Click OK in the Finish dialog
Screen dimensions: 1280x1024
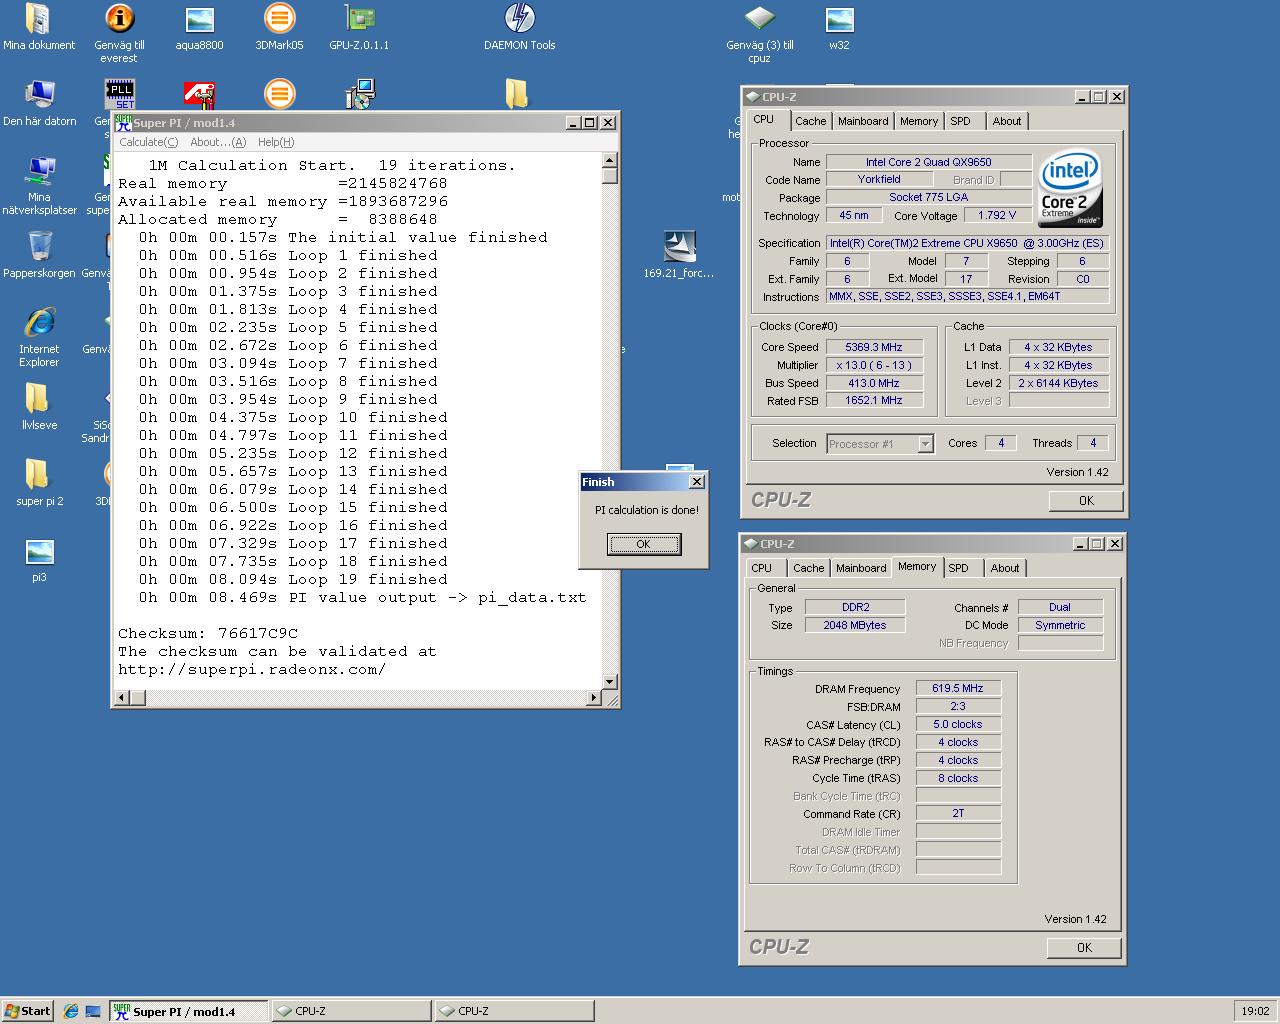click(x=644, y=544)
